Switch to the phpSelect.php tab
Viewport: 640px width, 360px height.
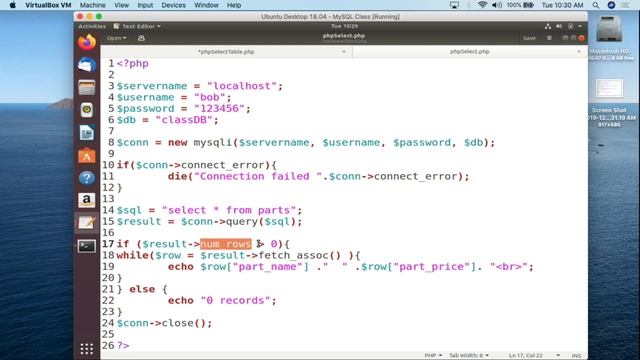(x=469, y=51)
